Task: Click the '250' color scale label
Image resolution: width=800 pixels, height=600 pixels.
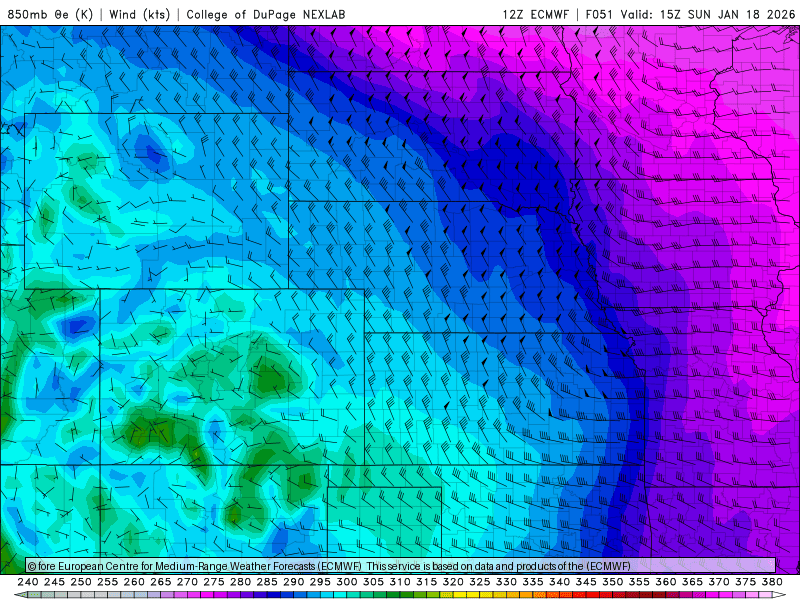Action: tap(81, 582)
